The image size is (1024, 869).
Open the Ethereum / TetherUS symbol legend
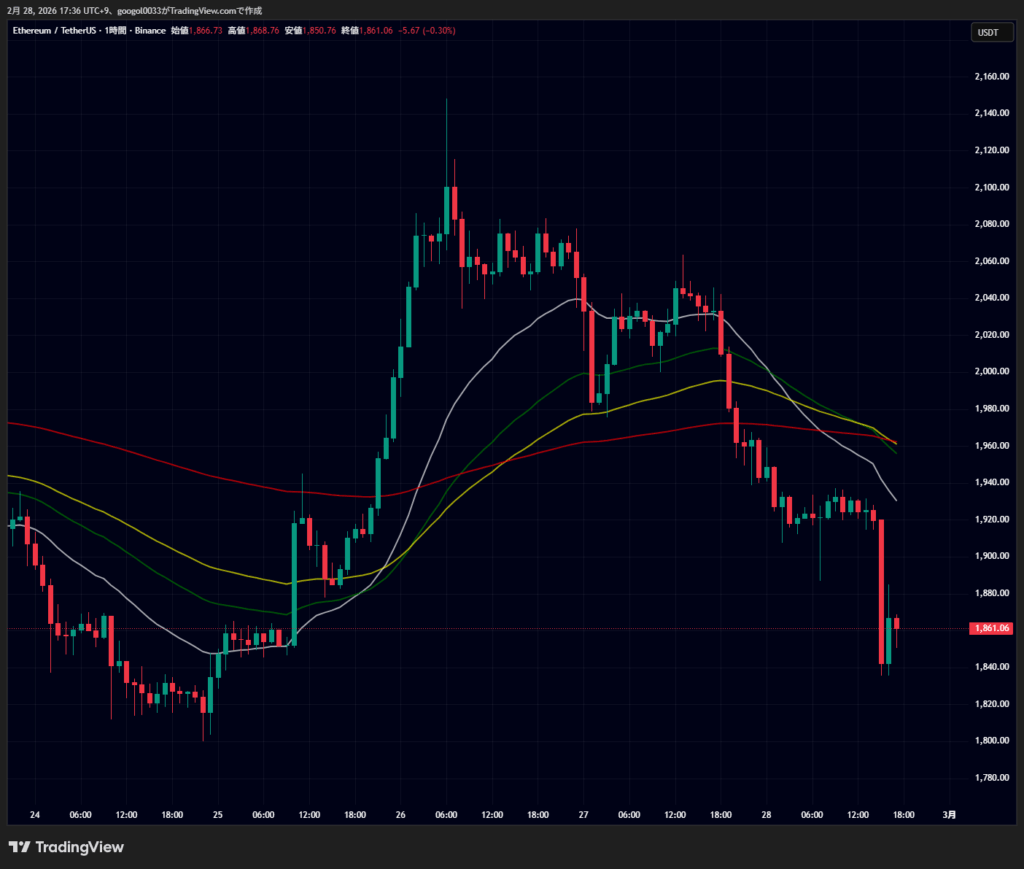click(x=55, y=30)
